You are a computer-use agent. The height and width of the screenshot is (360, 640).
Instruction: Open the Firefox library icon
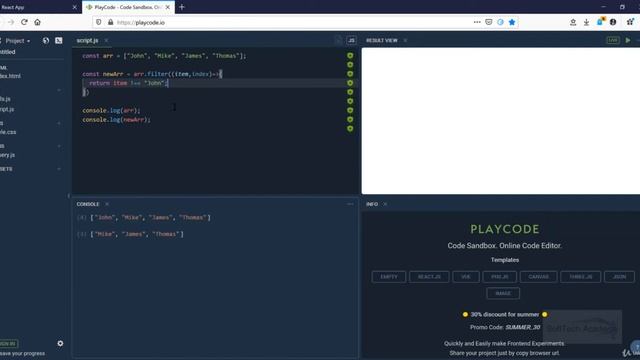573,22
